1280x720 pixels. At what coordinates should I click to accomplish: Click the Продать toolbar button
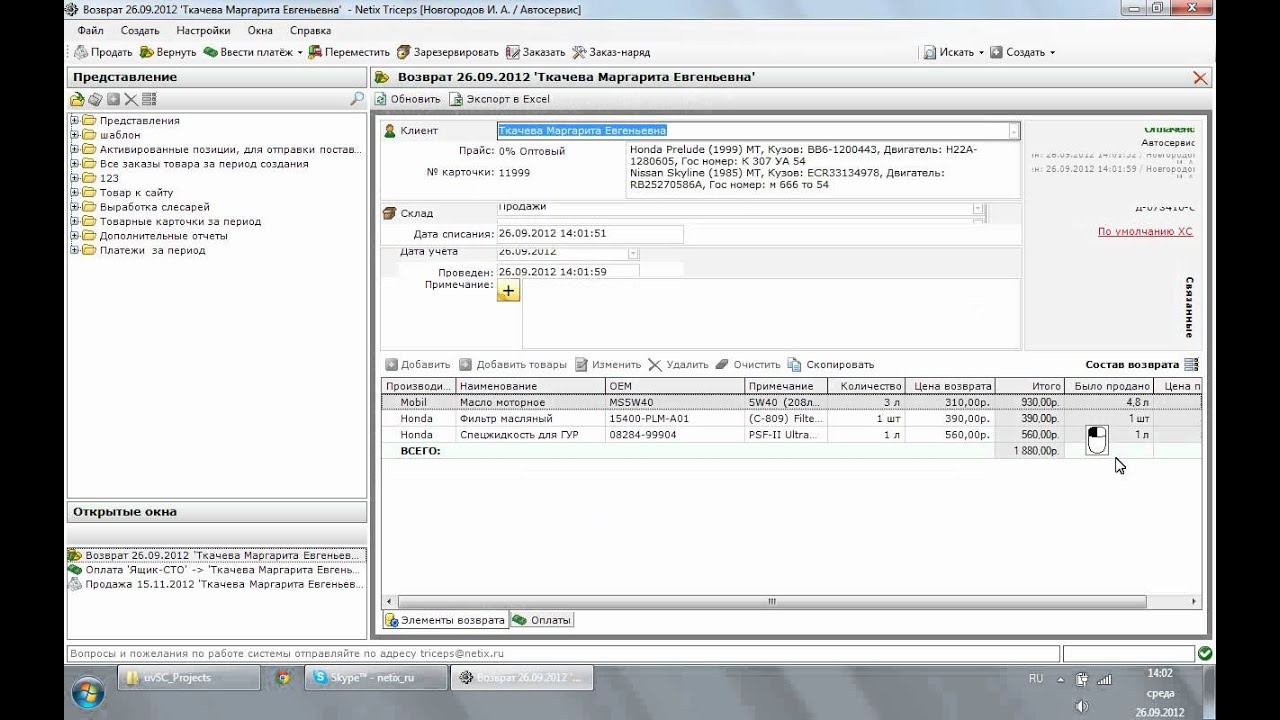104,52
